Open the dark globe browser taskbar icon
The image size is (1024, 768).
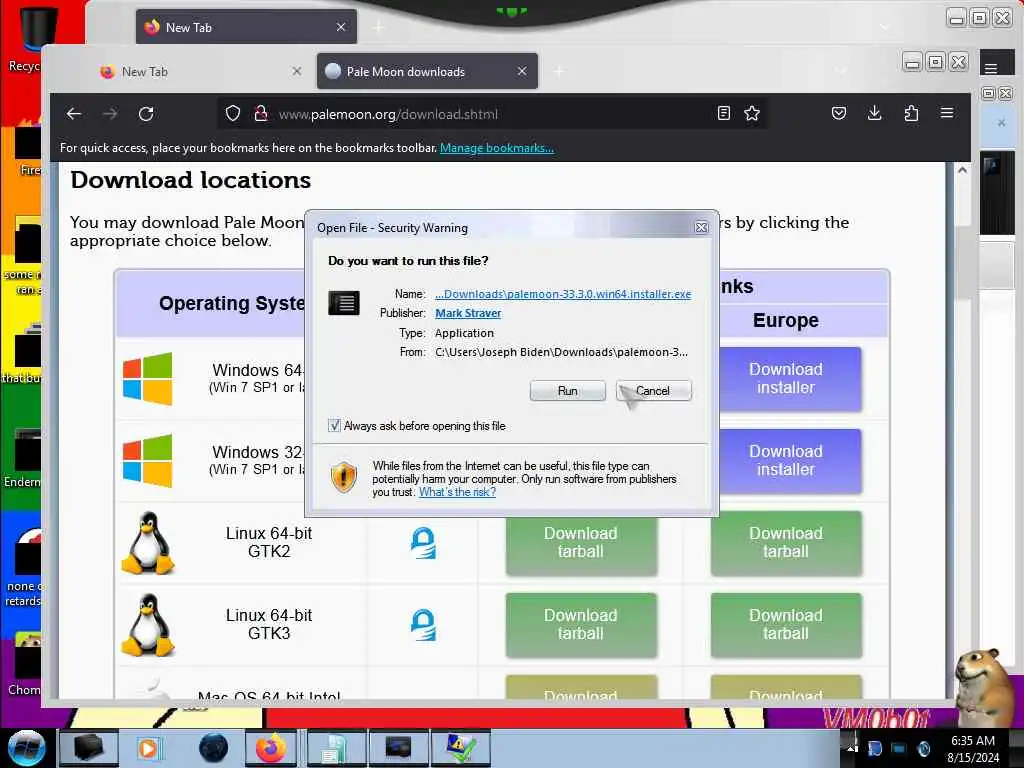tap(214, 748)
